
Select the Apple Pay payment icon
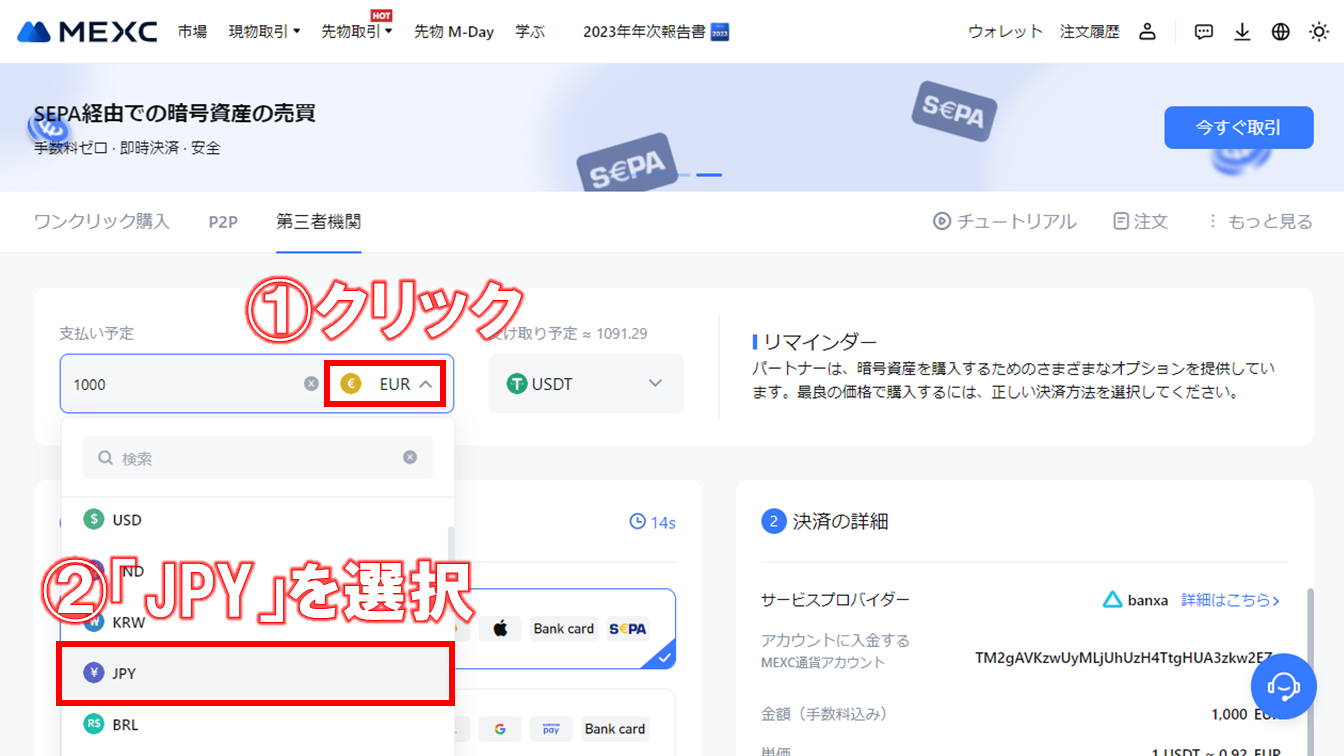(499, 628)
